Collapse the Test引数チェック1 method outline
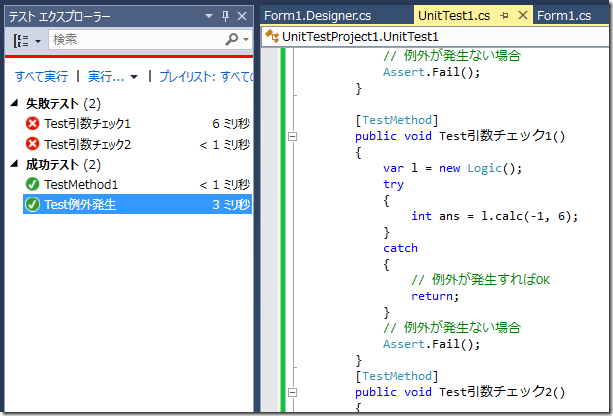This screenshot has width=613, height=416. (x=292, y=136)
